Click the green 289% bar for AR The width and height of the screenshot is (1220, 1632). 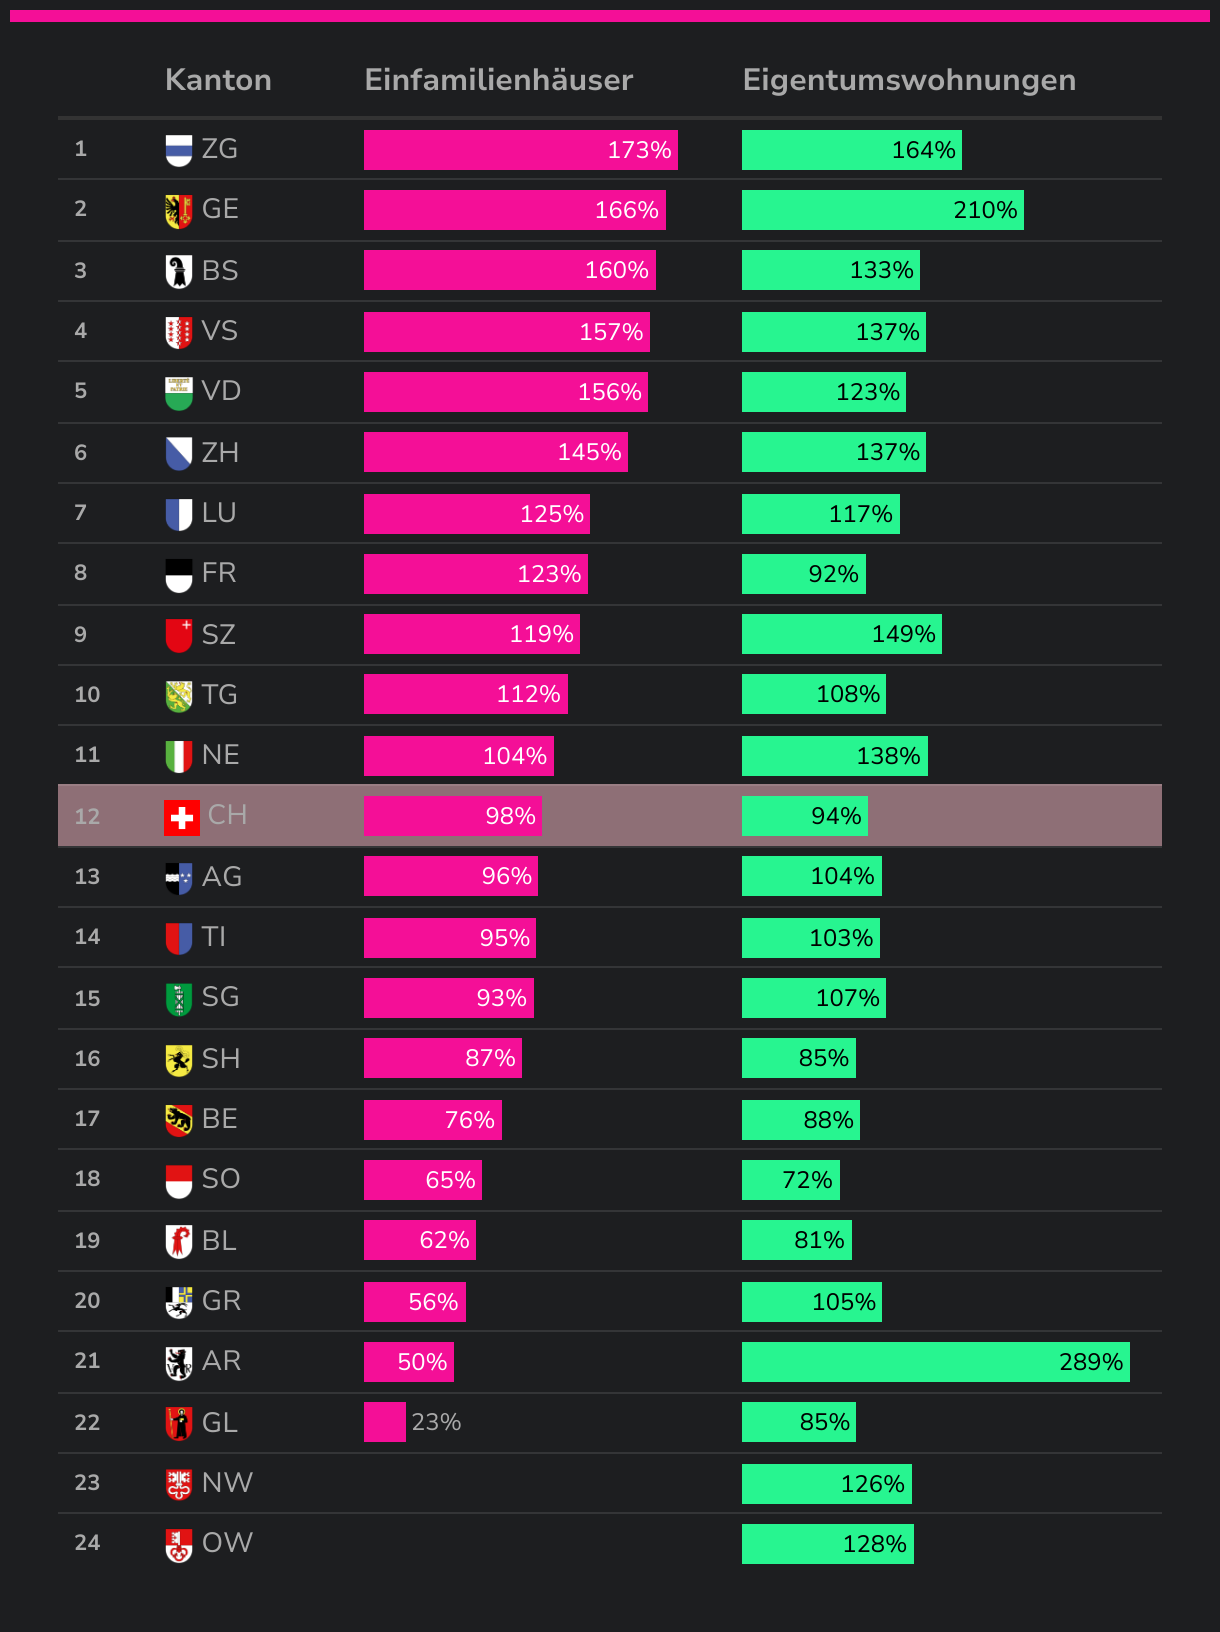935,1362
